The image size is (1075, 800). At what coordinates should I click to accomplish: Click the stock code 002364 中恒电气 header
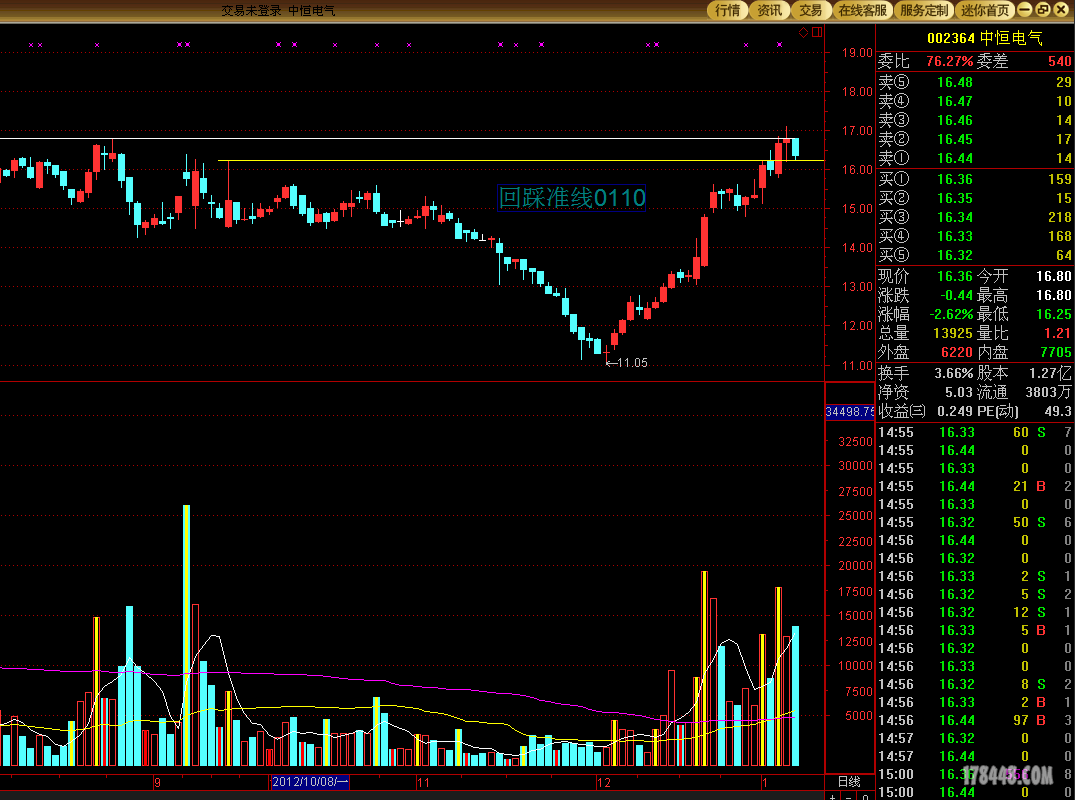984,38
